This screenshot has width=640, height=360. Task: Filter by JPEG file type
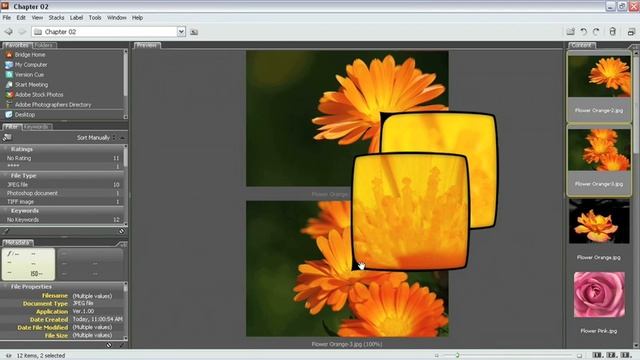tap(62, 184)
